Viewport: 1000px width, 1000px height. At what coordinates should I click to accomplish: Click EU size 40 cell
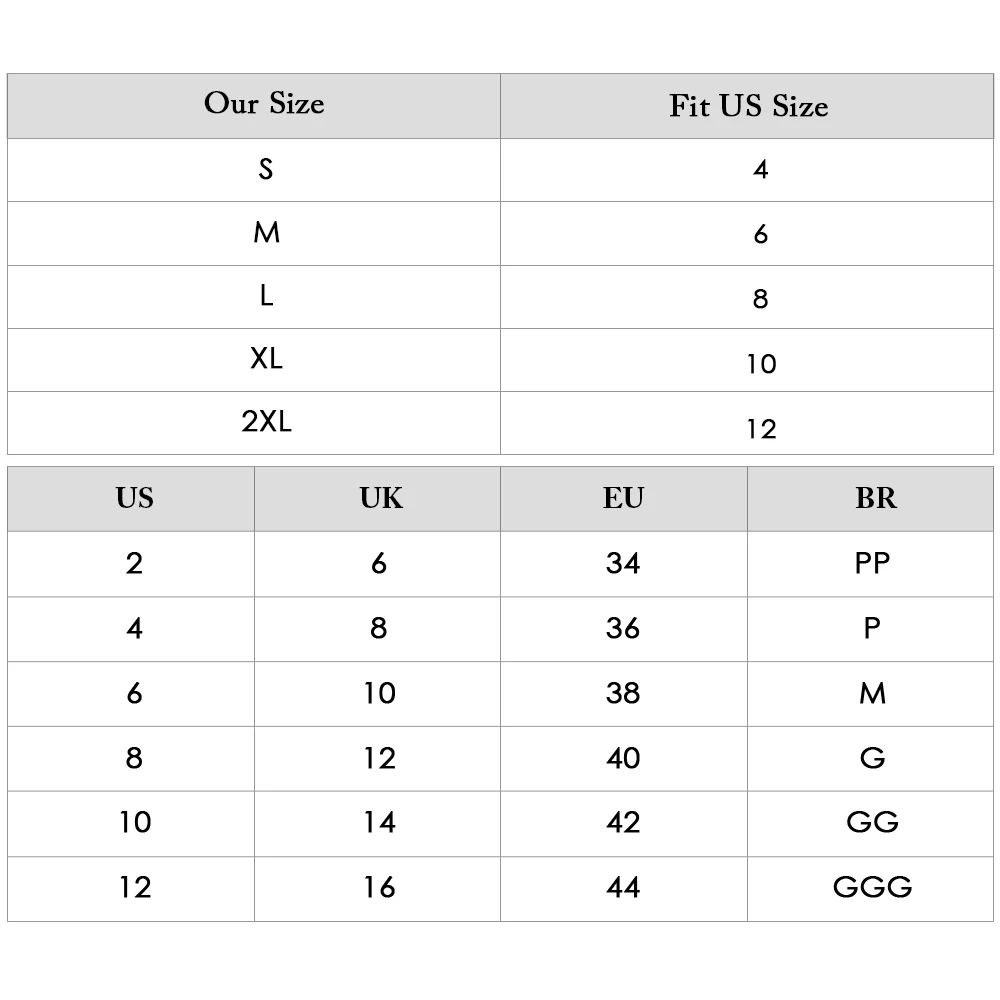pyautogui.click(x=624, y=758)
